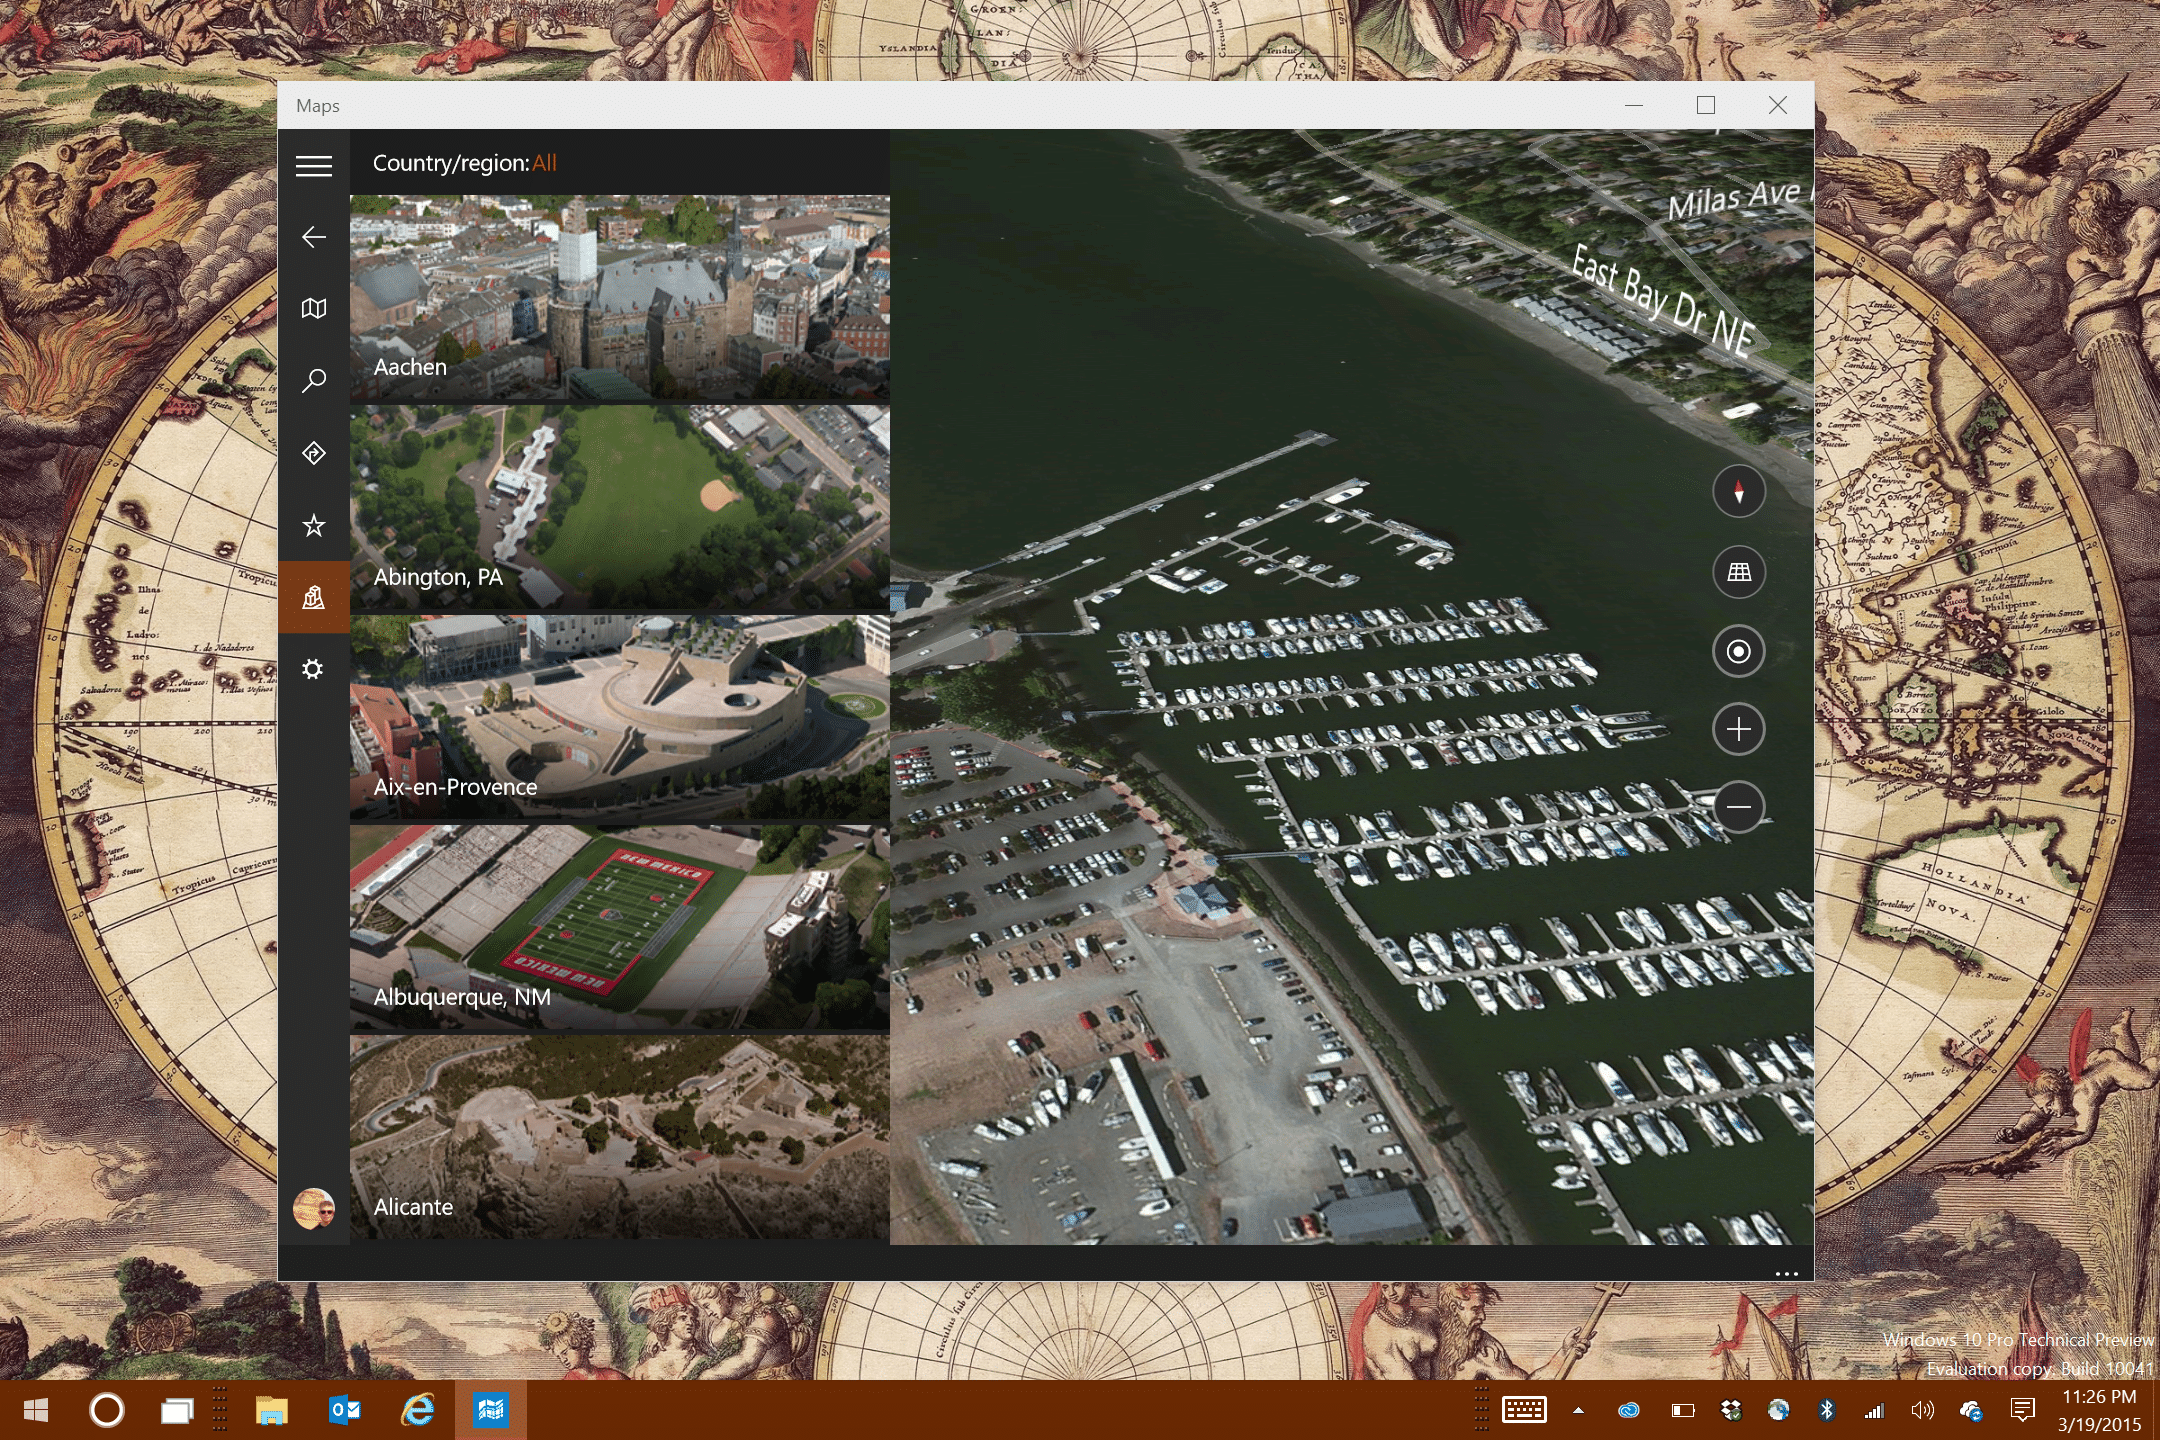The image size is (2160, 1440).
Task: Click the Maps app taskbar icon
Action: tap(491, 1410)
